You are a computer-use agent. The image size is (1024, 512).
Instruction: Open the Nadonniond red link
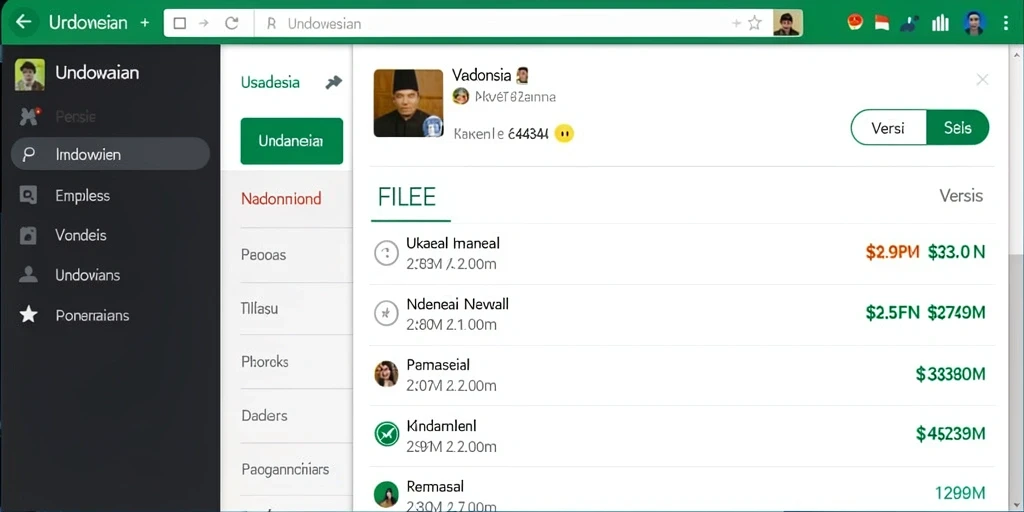(281, 199)
